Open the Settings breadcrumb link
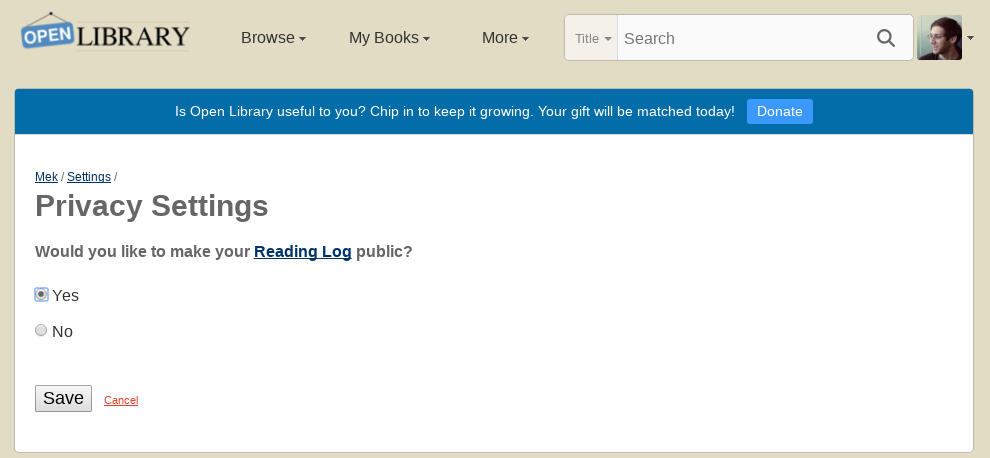The width and height of the screenshot is (990, 458). coord(89,177)
